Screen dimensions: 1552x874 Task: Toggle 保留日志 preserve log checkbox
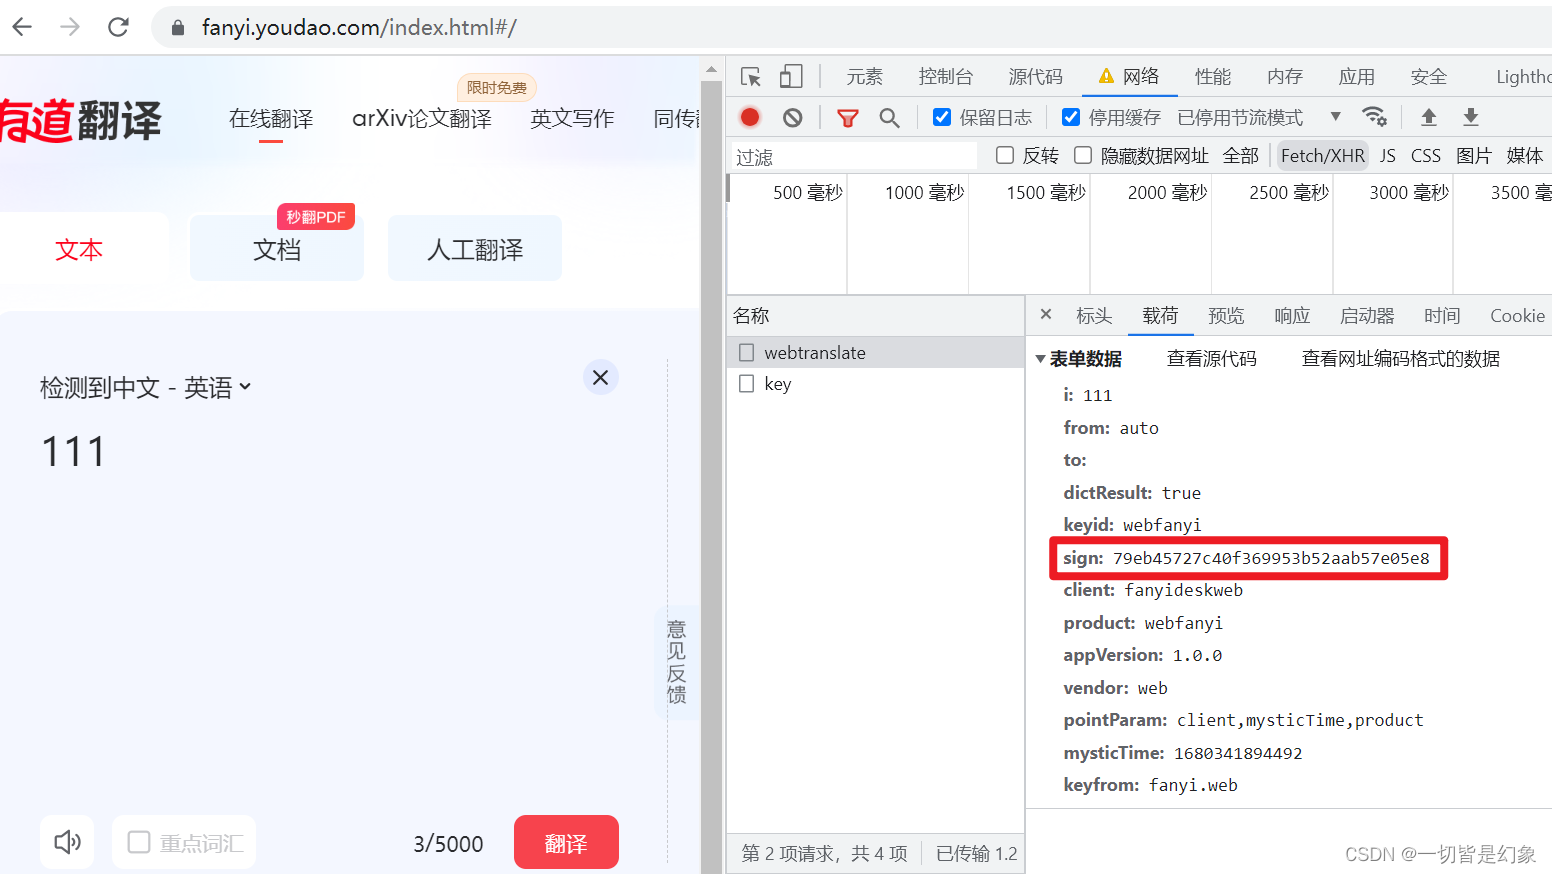pos(942,117)
